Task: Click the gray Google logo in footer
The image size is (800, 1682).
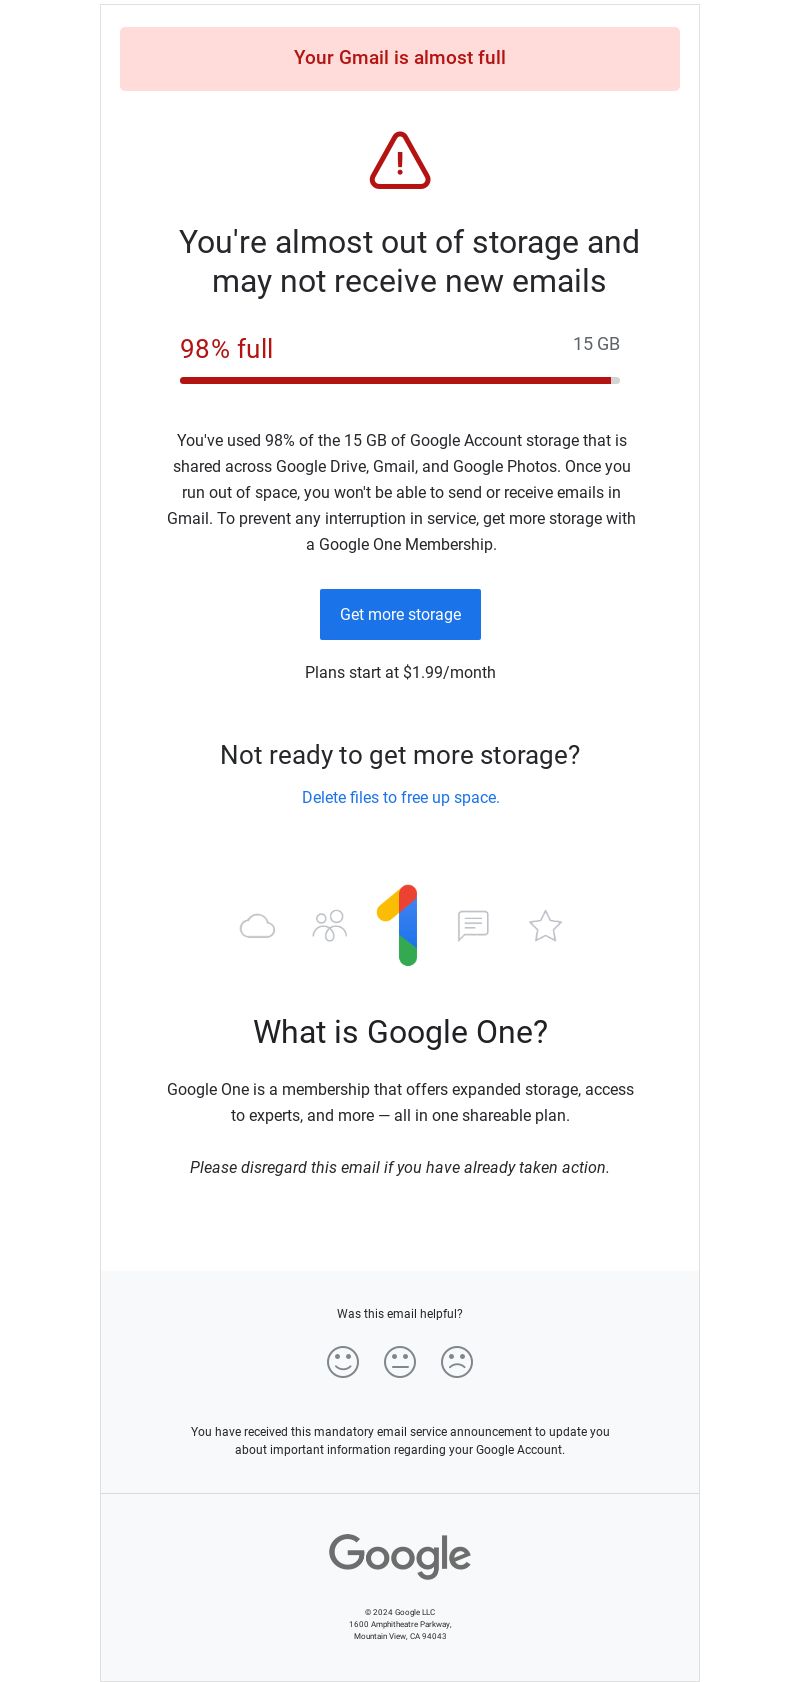Action: point(400,1556)
